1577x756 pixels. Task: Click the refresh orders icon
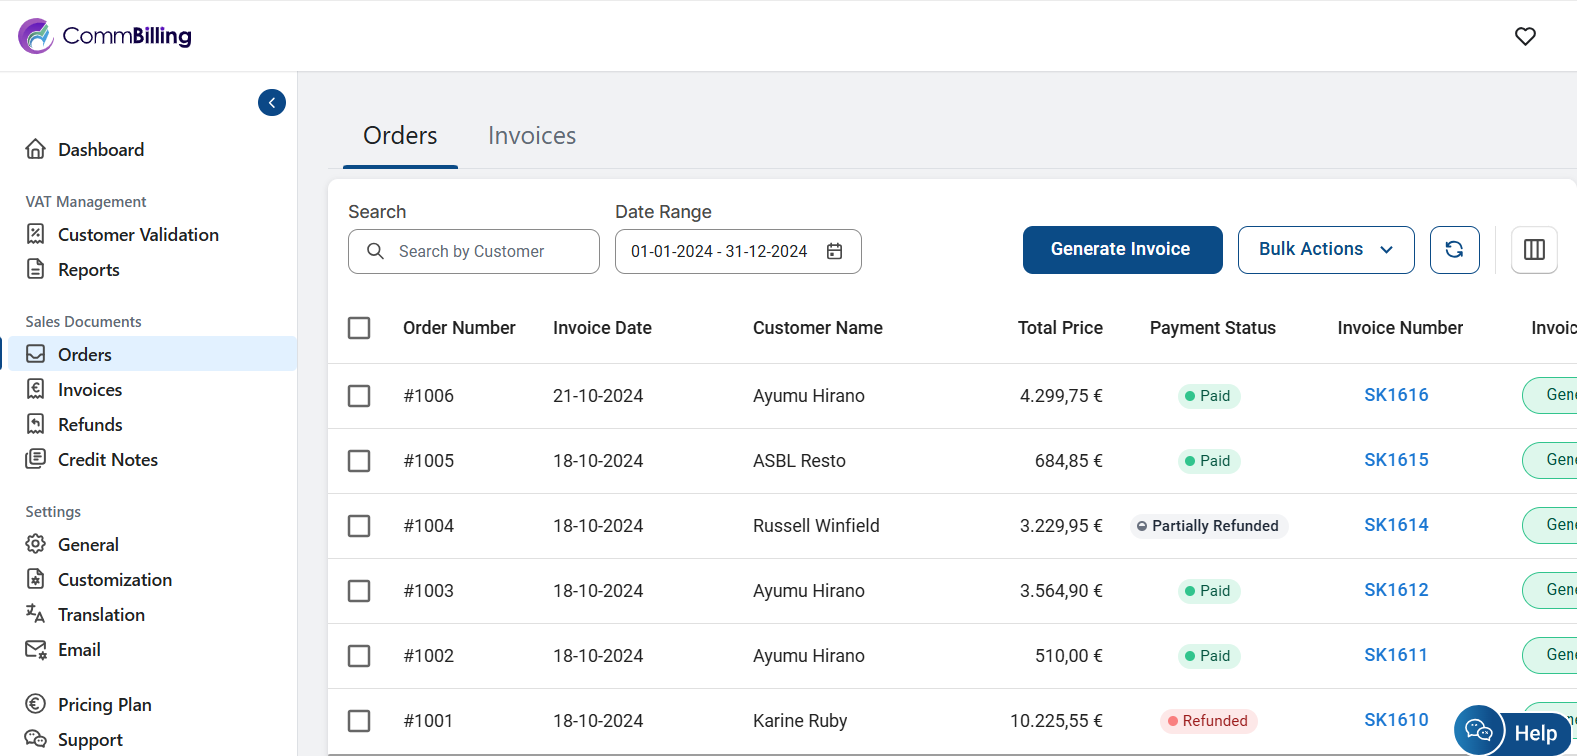coord(1454,250)
